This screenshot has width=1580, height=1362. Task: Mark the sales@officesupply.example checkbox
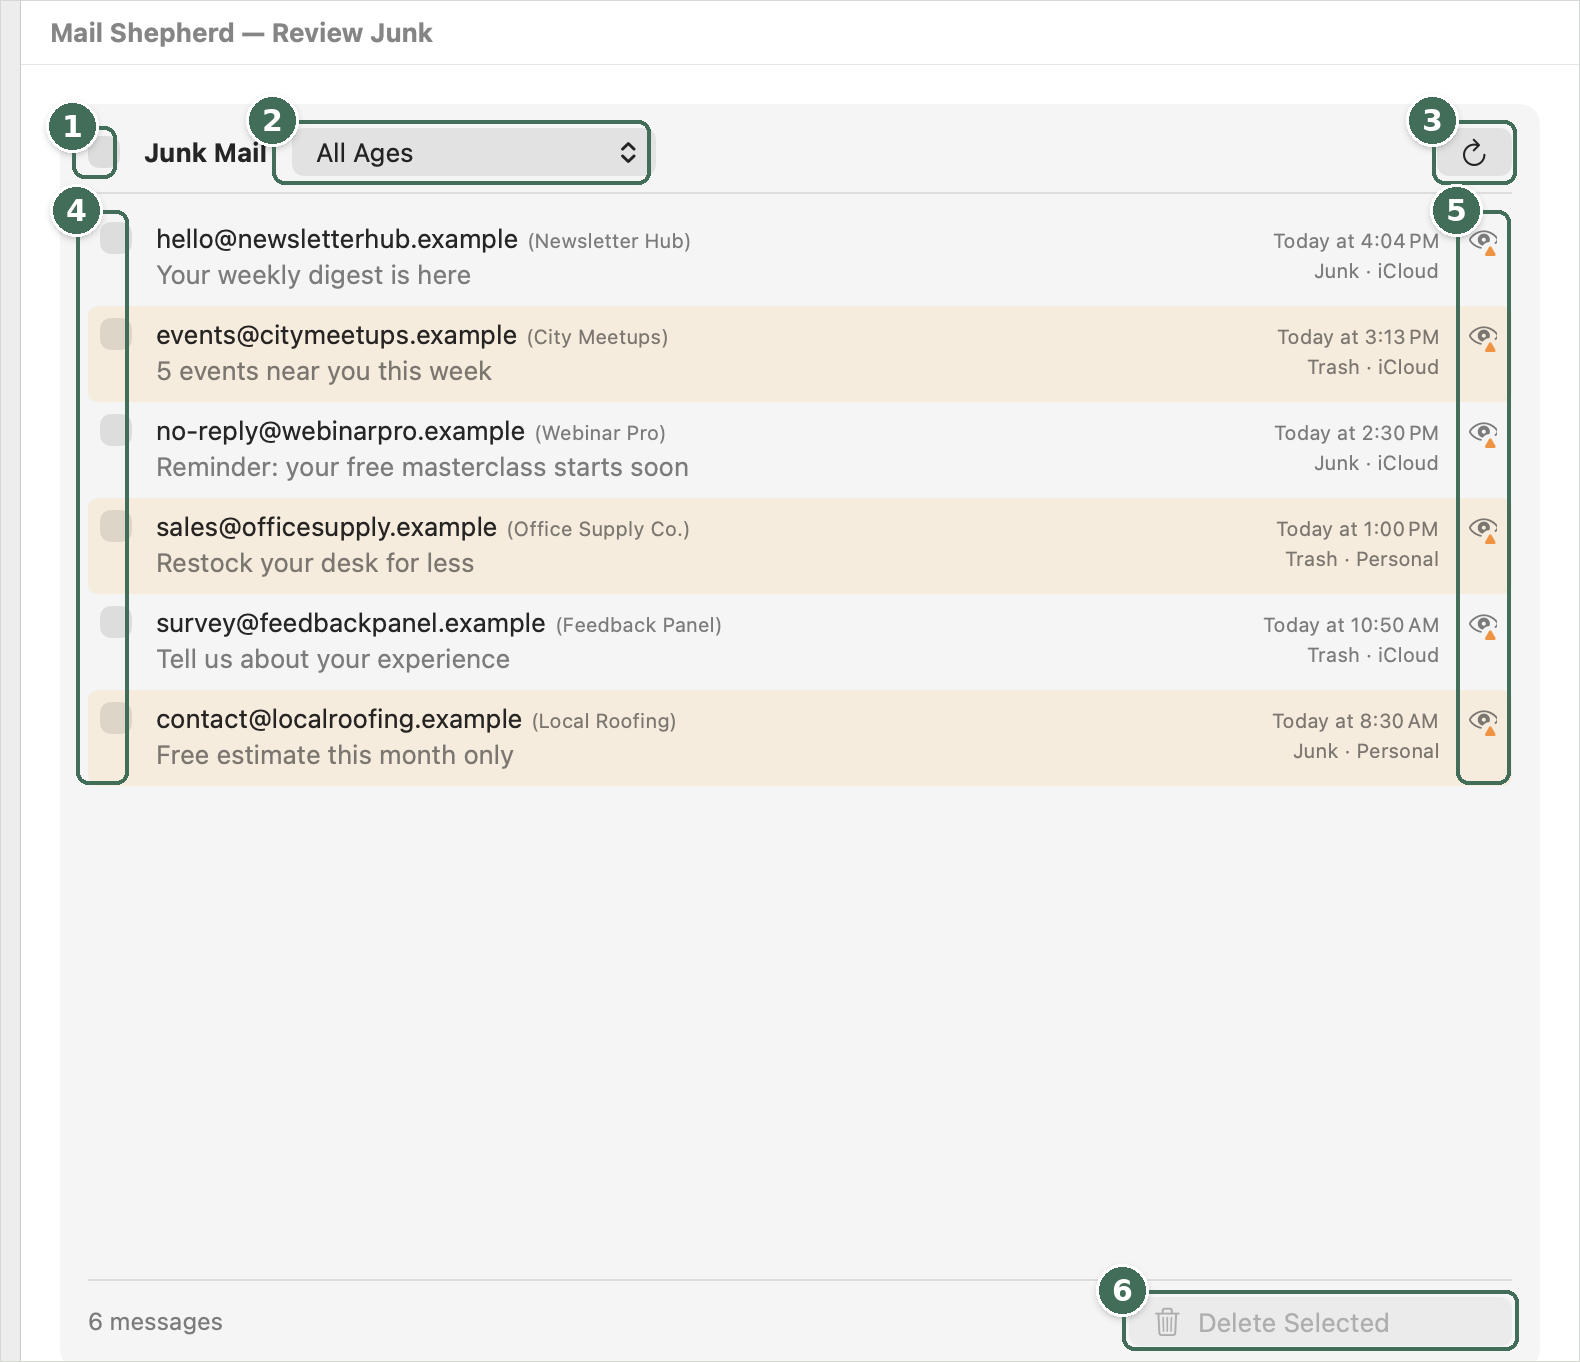(x=115, y=526)
